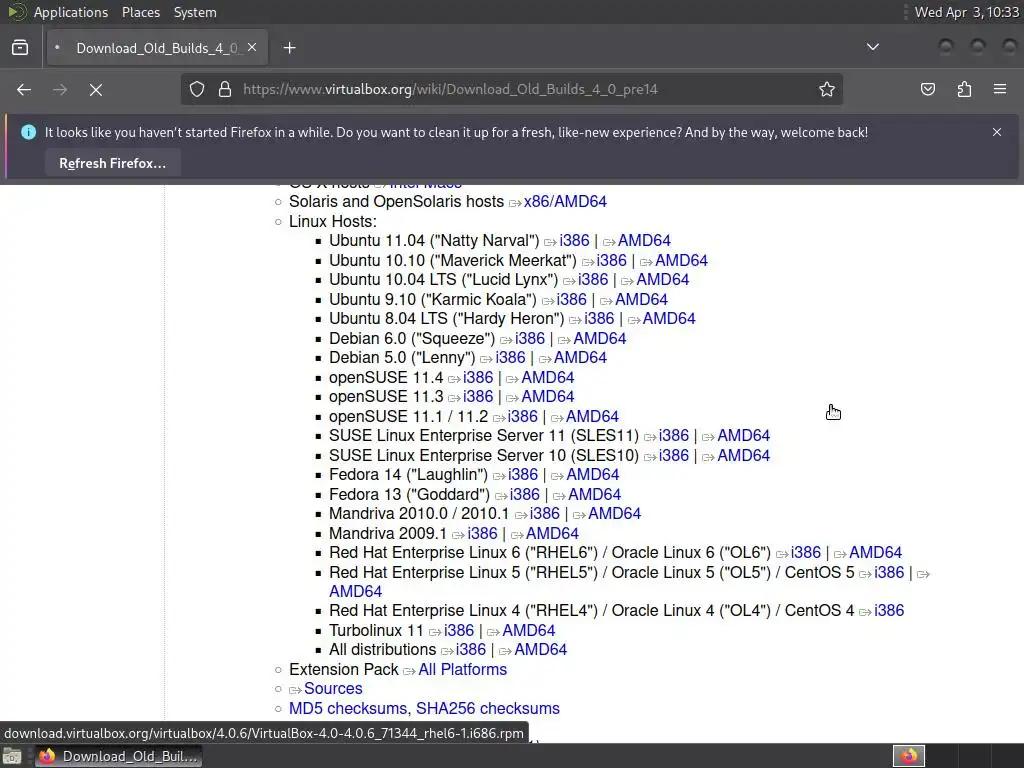Download Ubuntu 8.04 Hardy Heron AMD64
Screen dimensions: 1024x768
pyautogui.click(x=669, y=318)
